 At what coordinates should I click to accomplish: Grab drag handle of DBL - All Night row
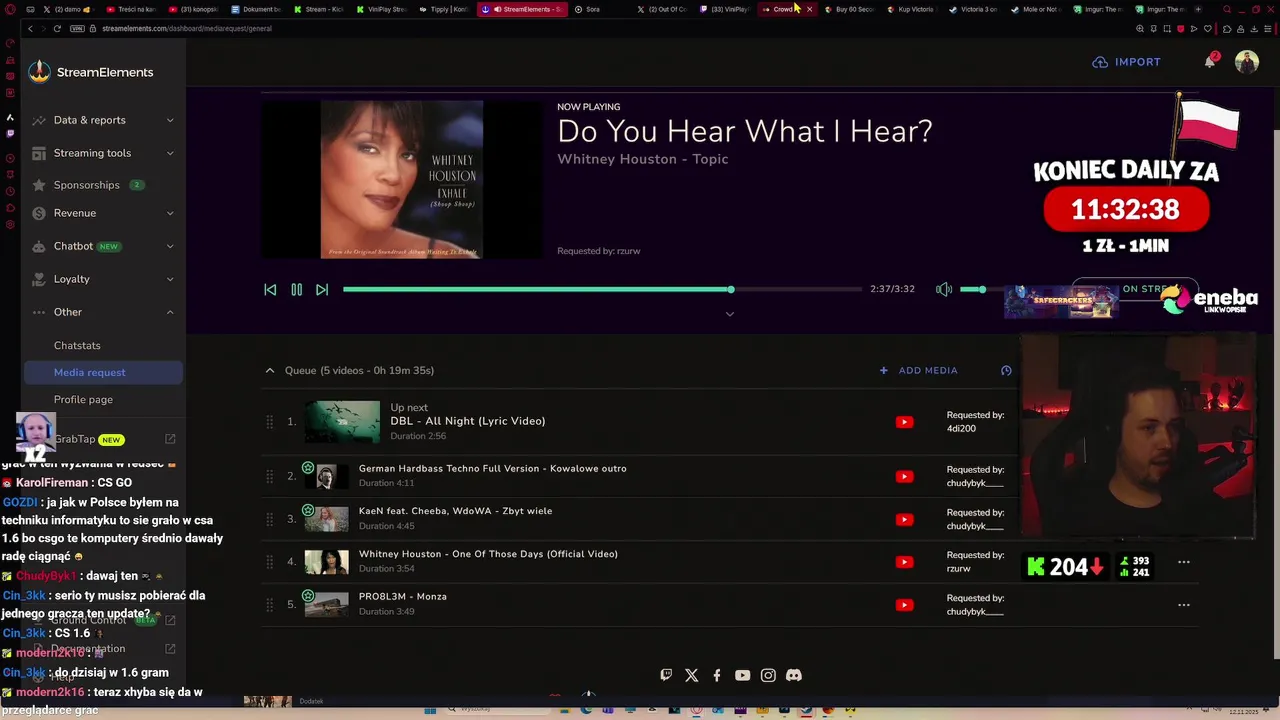[x=269, y=422]
